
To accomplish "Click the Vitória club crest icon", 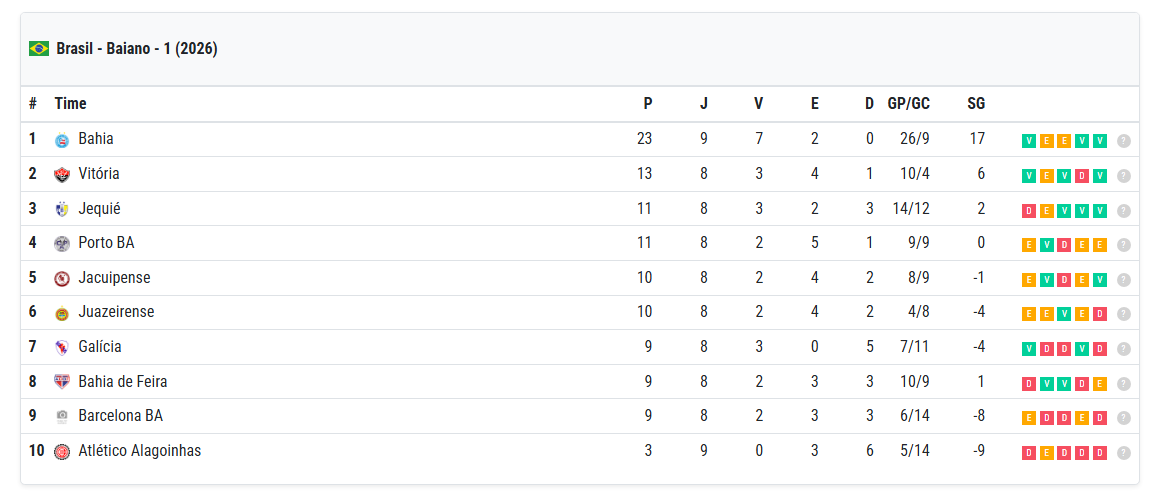I will [x=62, y=175].
